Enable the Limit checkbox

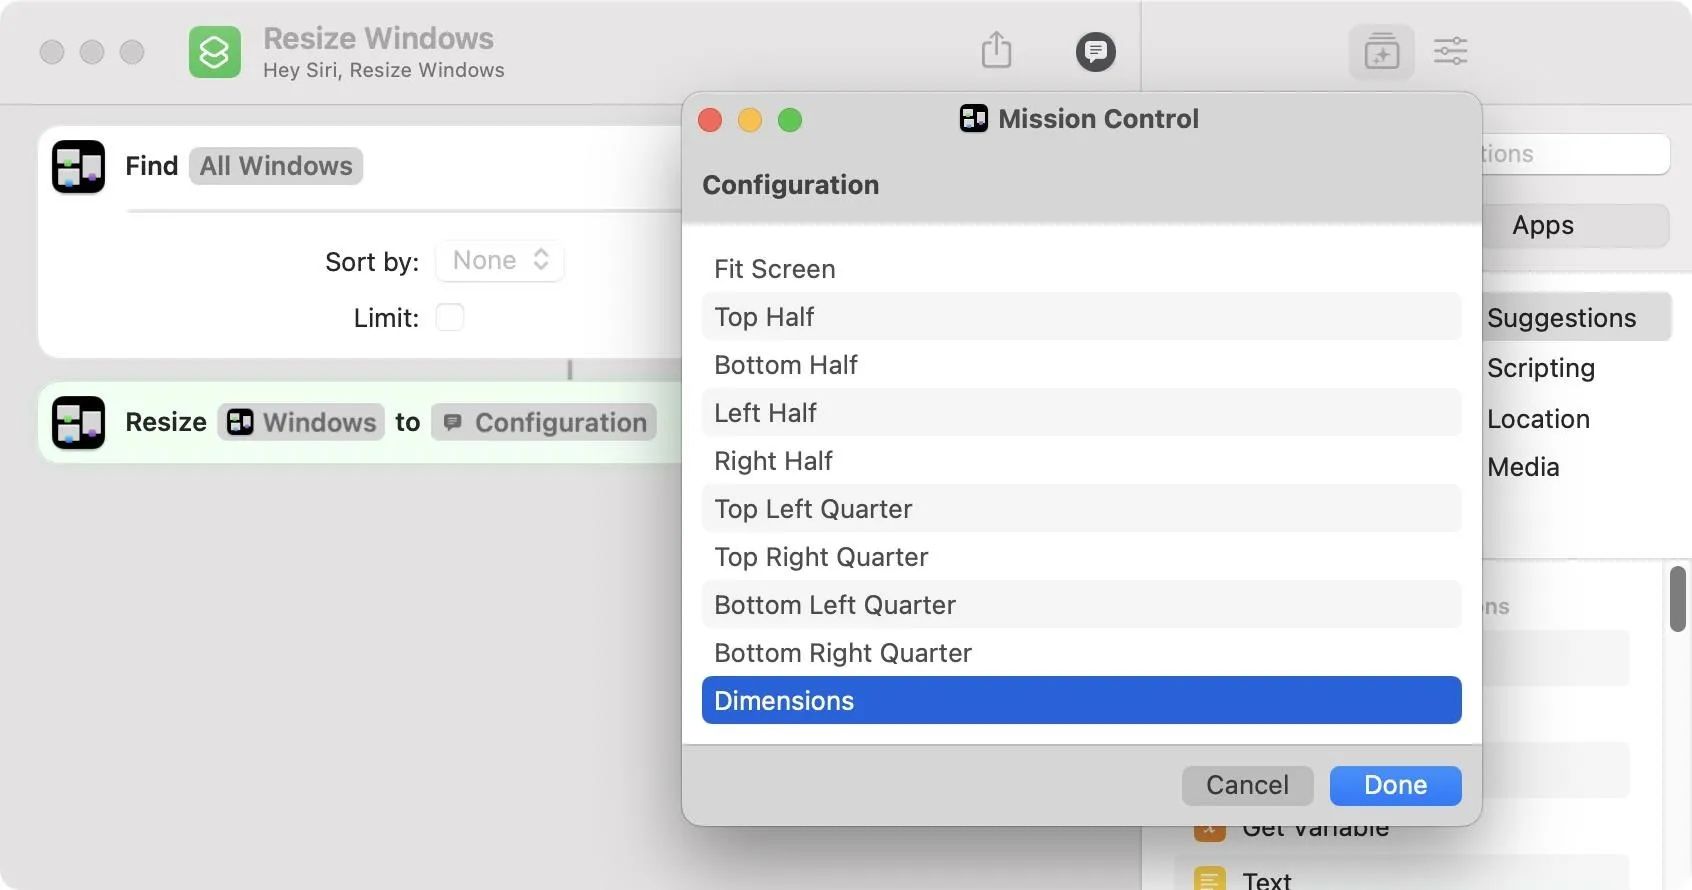450,317
